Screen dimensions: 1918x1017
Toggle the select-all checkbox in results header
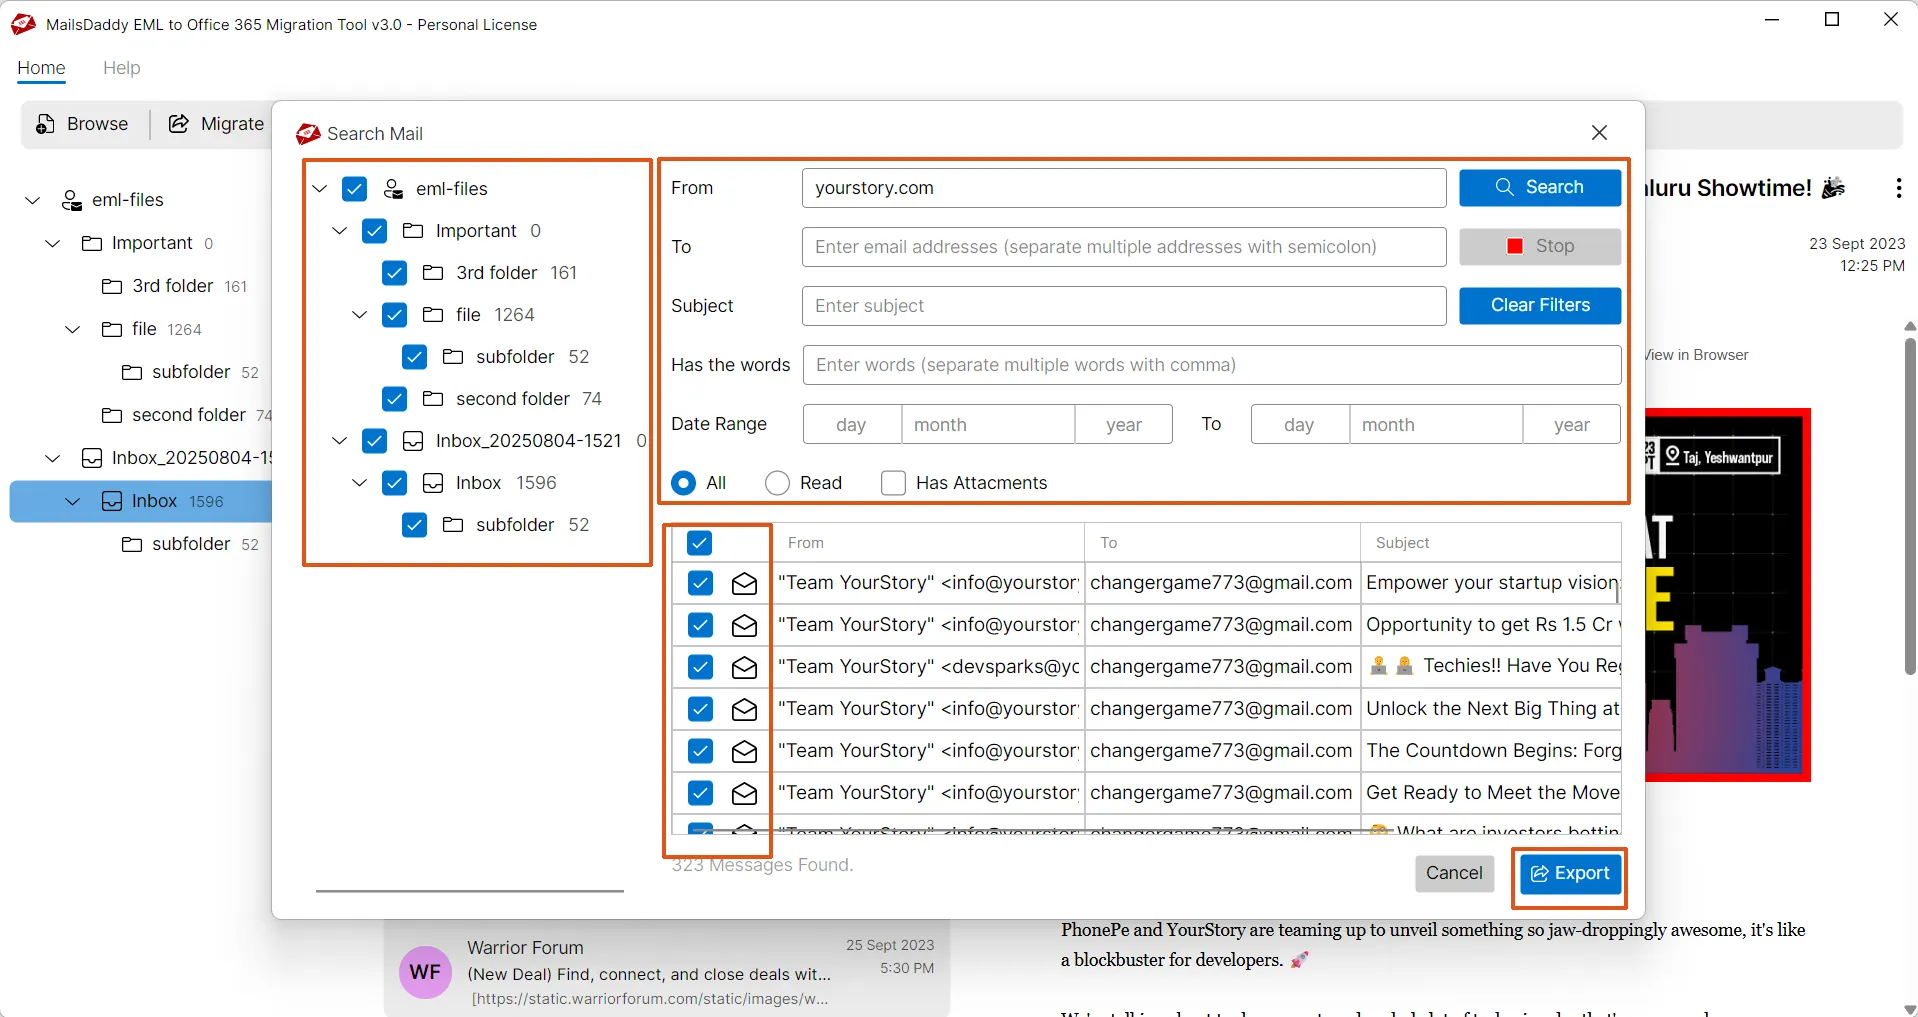pos(700,542)
